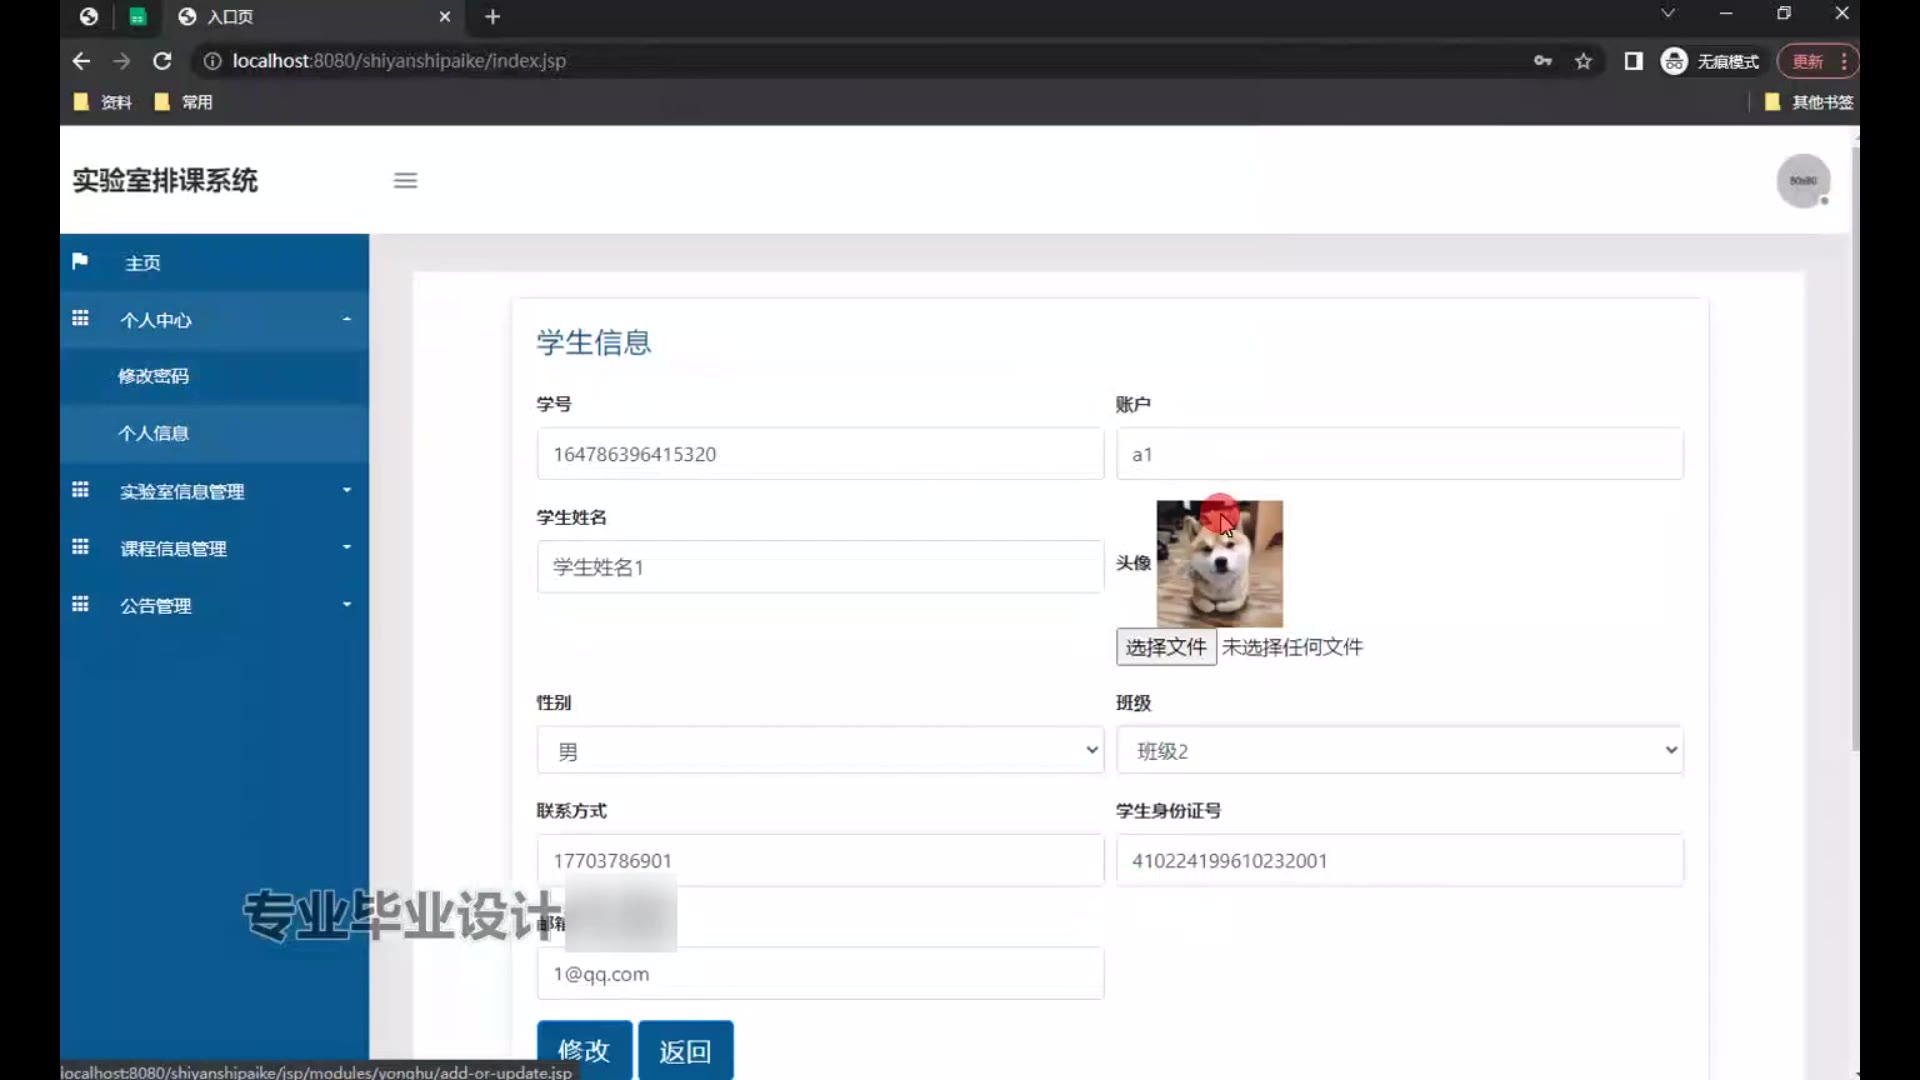Open the 班级 class dropdown
Image resolution: width=1920 pixels, height=1080 pixels.
1399,750
